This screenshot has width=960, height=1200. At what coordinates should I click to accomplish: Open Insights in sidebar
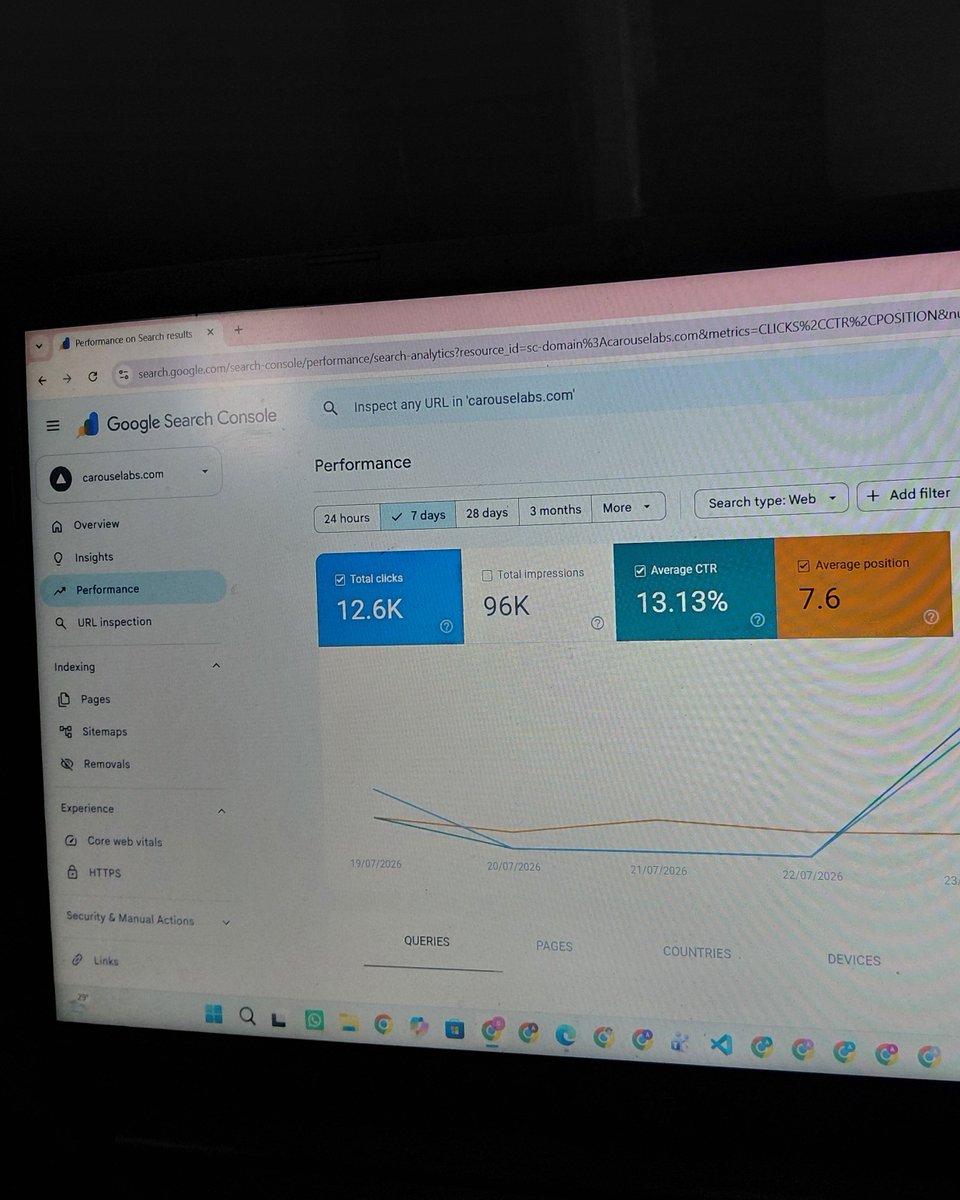click(94, 557)
